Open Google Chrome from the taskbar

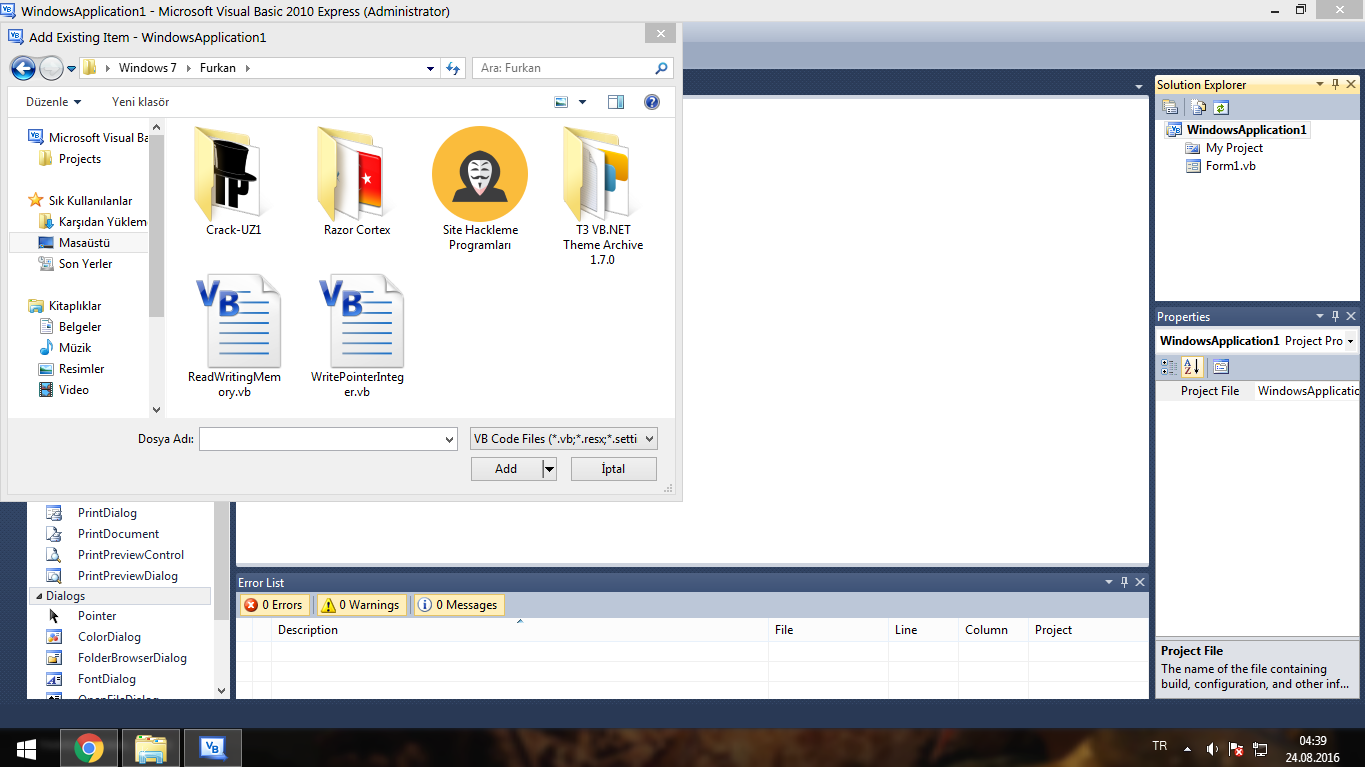point(89,748)
